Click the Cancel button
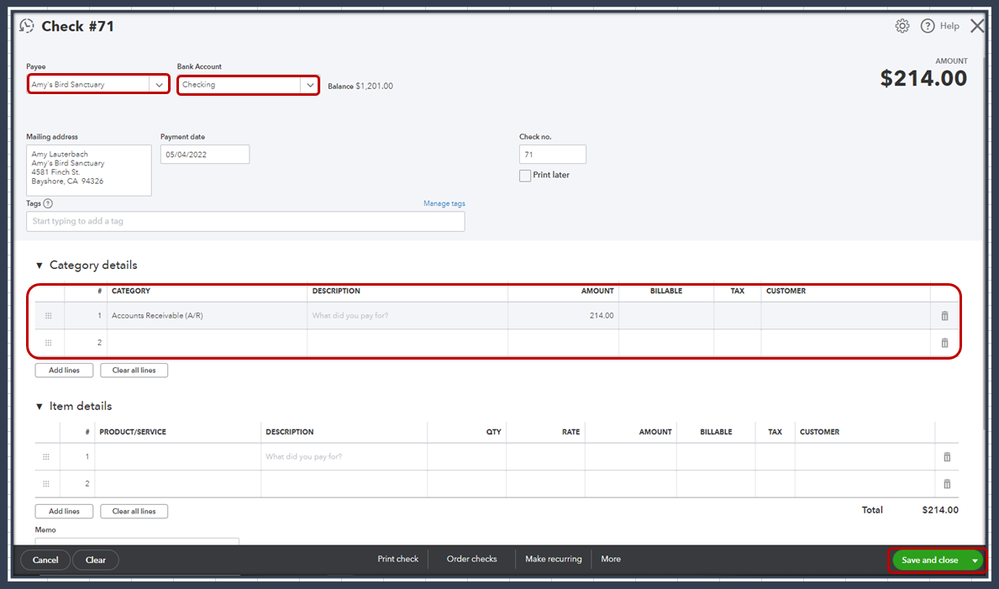Screen dimensions: 999x589 coord(45,560)
